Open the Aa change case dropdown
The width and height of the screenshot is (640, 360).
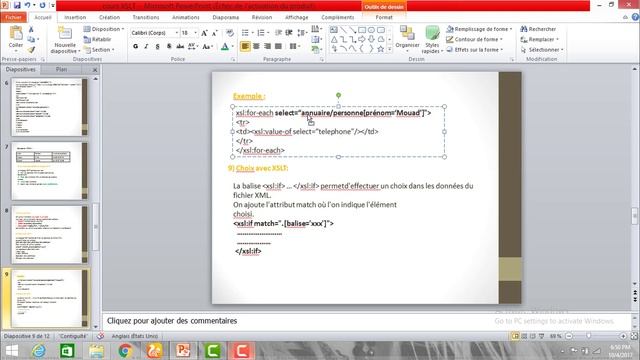pyautogui.click(x=207, y=47)
